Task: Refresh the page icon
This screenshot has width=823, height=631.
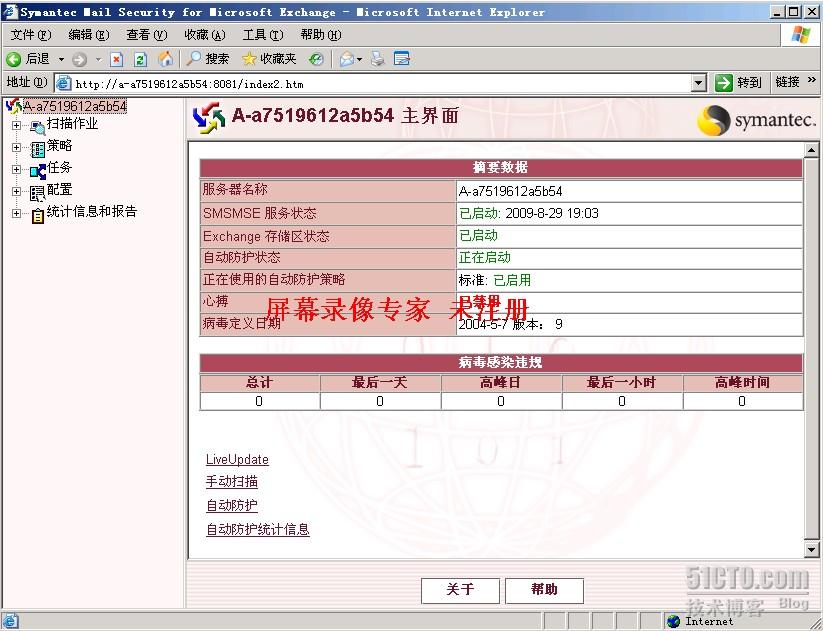Action: (x=140, y=59)
